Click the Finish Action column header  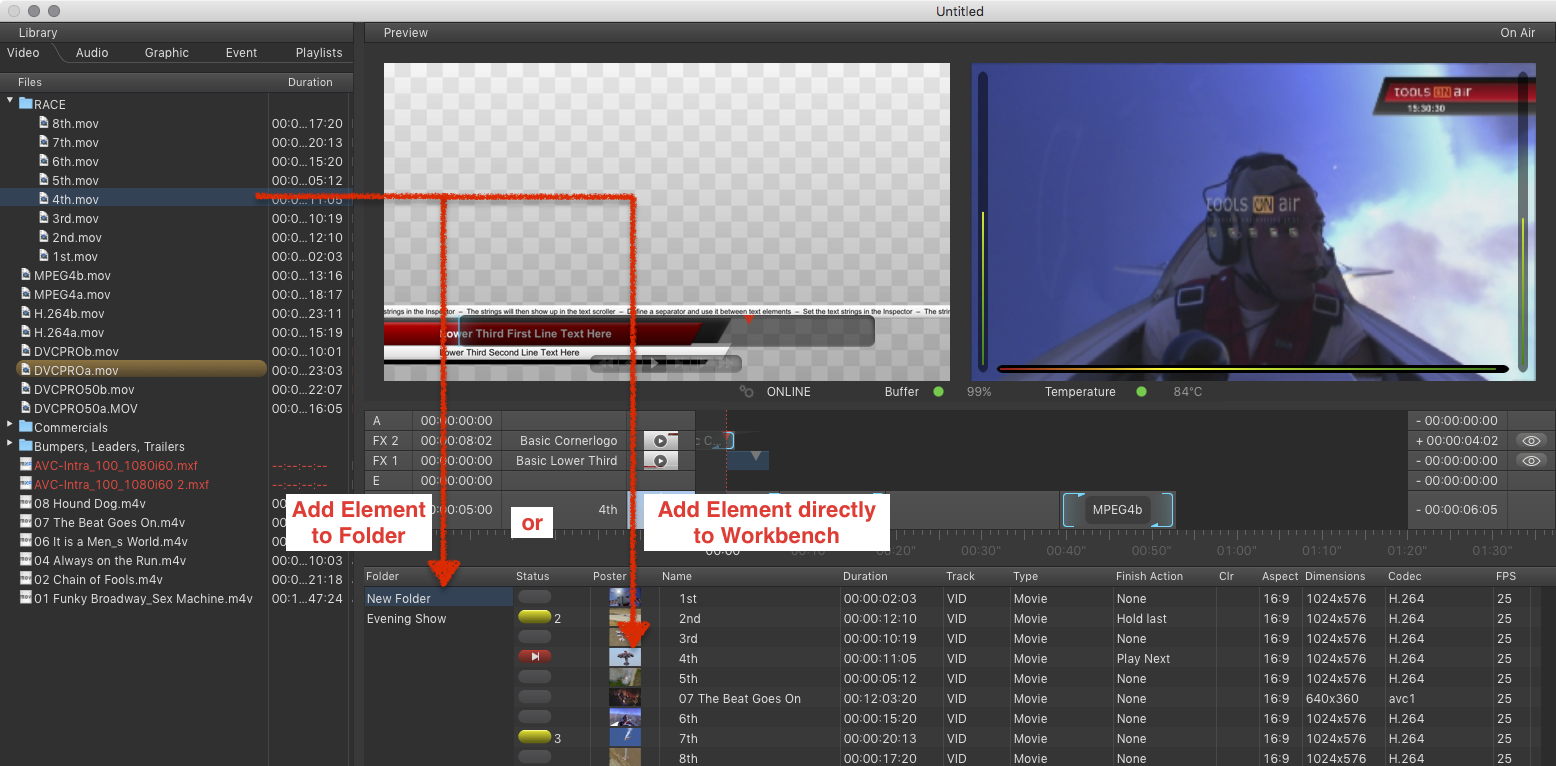[x=1150, y=576]
